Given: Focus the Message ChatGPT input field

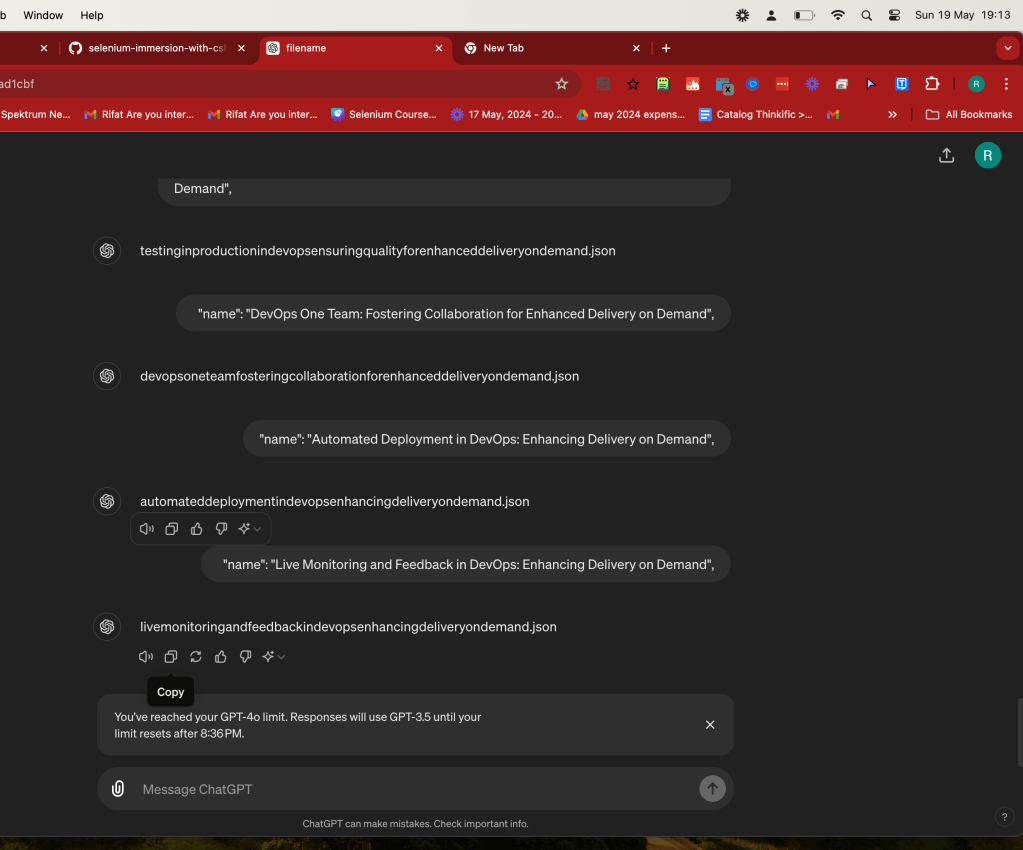Looking at the screenshot, I should coord(415,789).
